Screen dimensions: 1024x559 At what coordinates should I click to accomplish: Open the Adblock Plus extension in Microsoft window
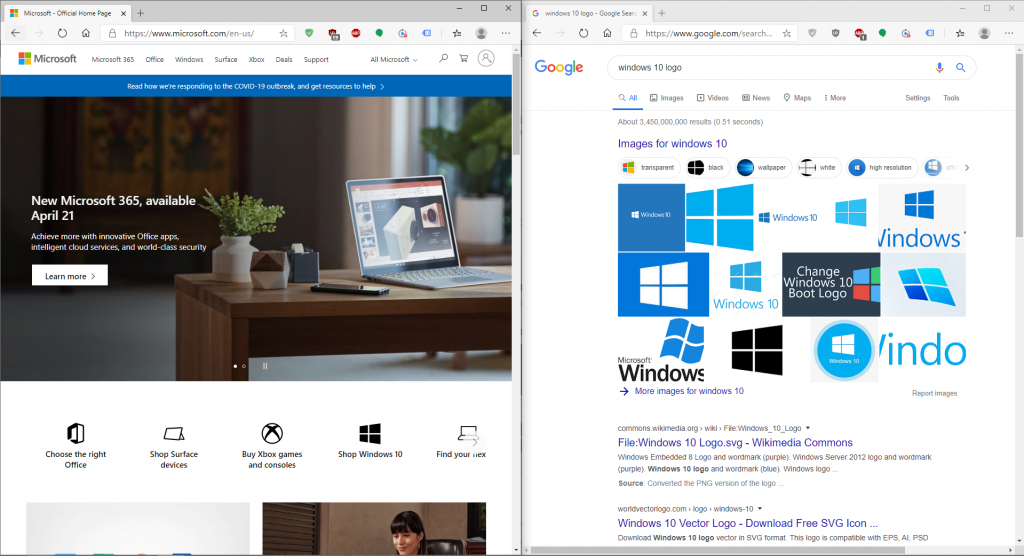[x=356, y=33]
